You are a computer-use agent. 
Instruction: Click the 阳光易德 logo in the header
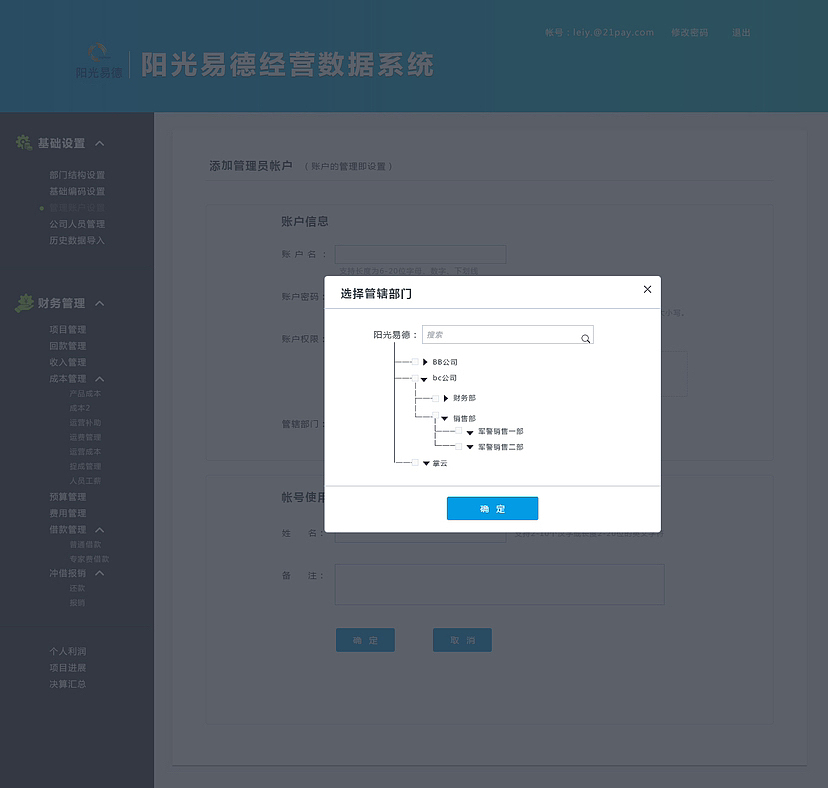[97, 62]
